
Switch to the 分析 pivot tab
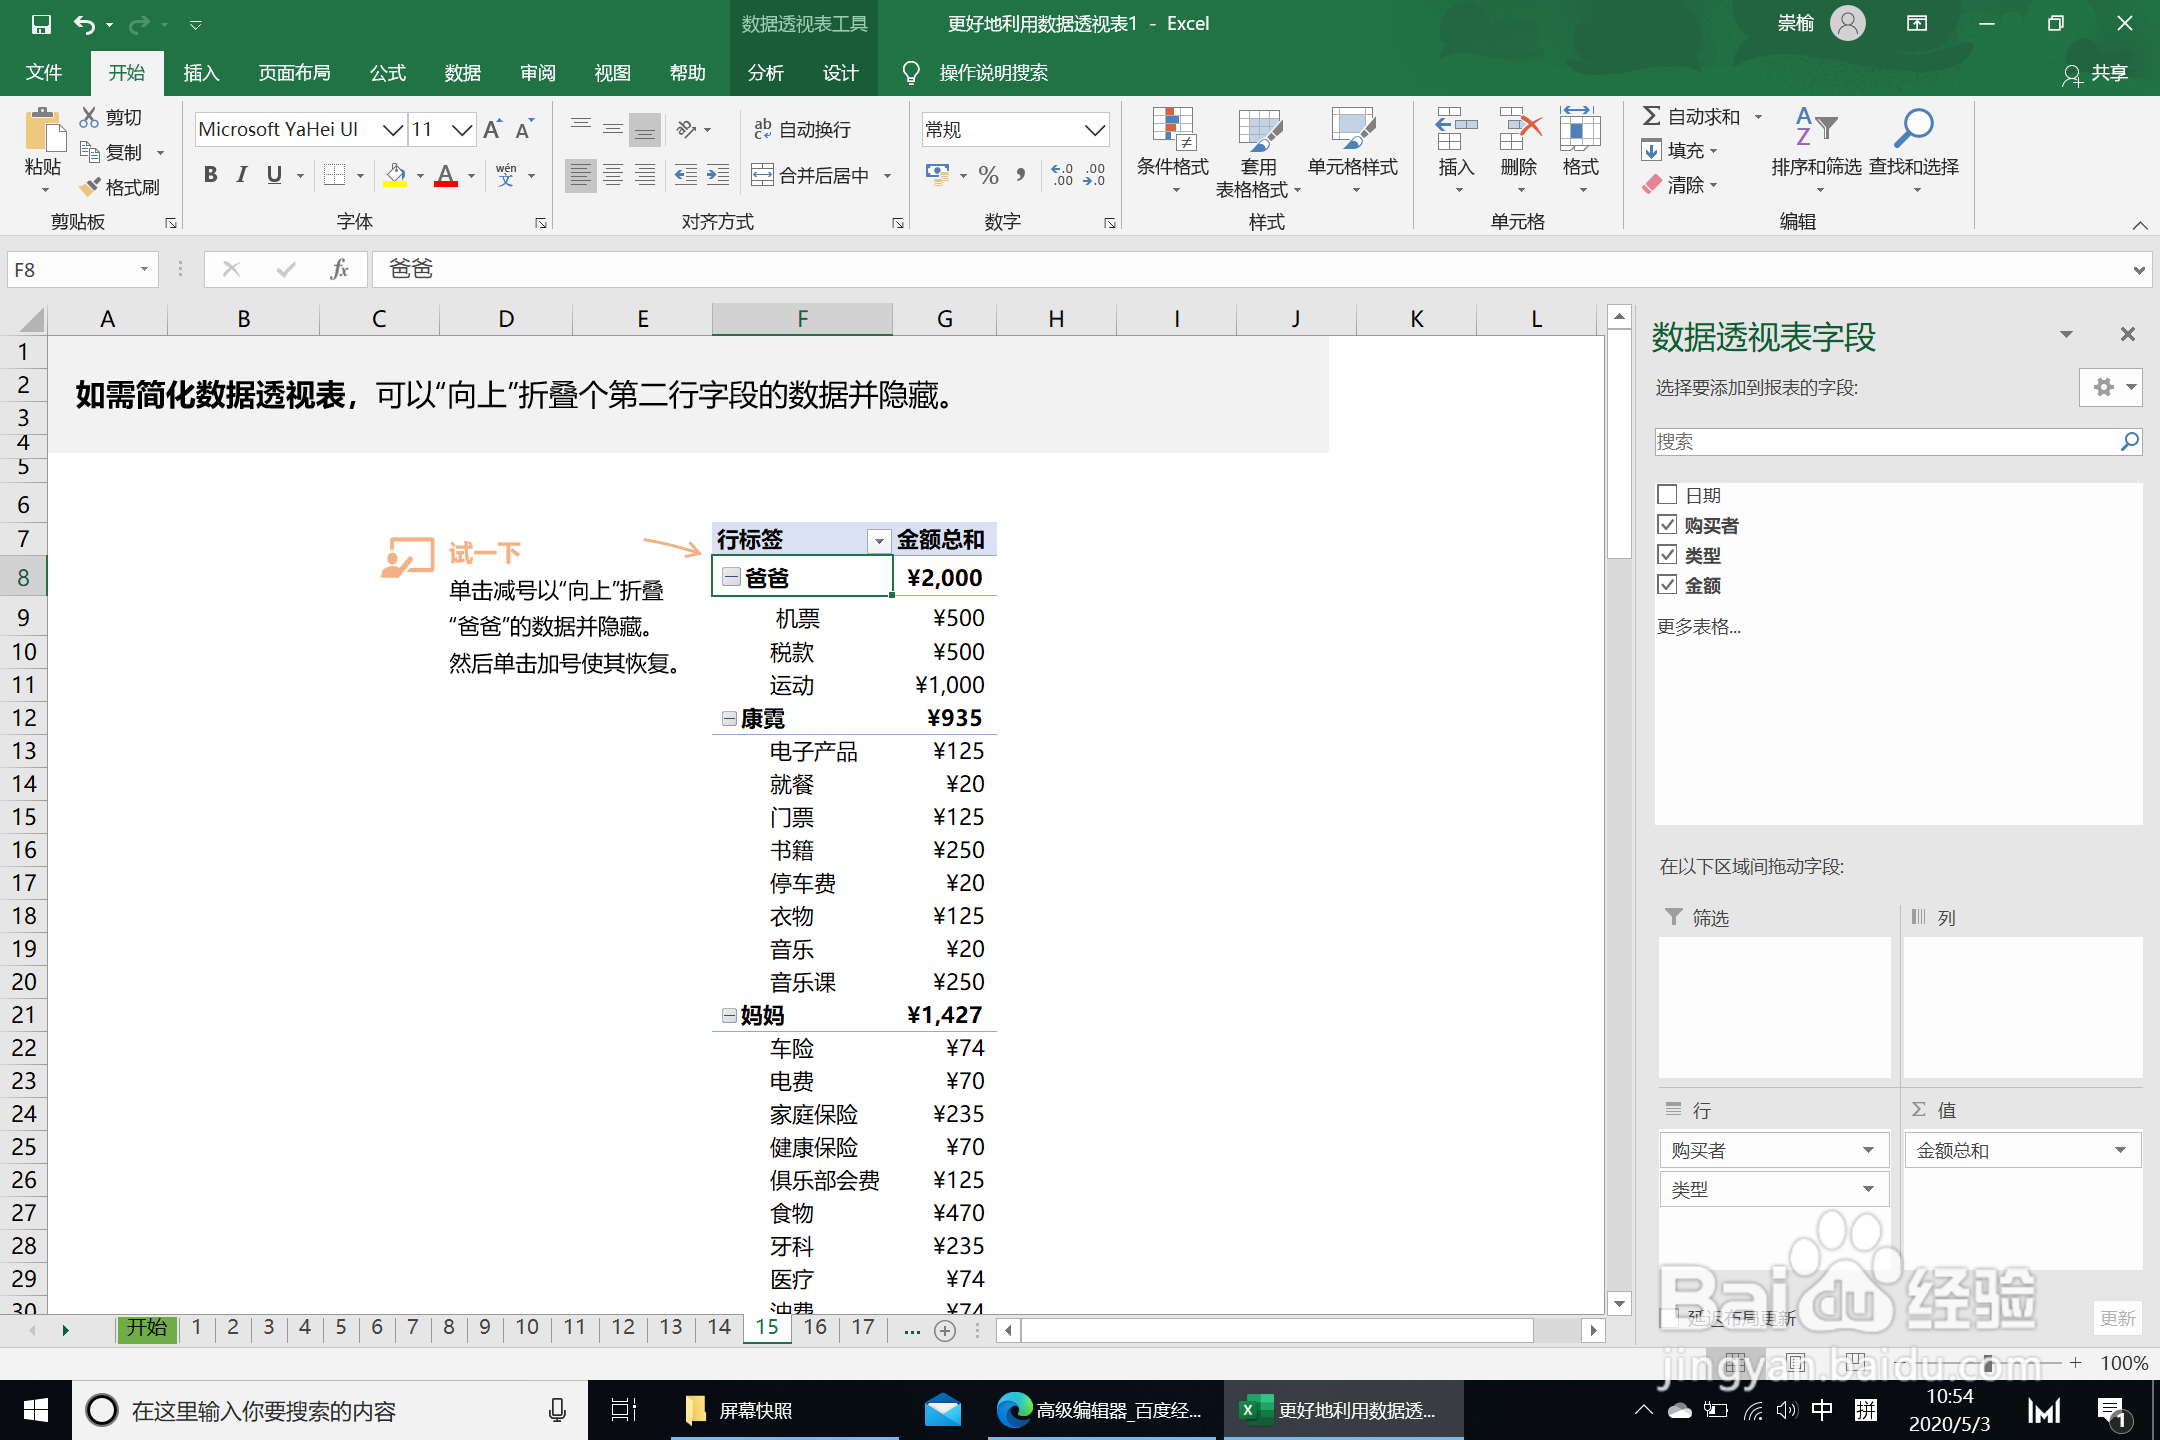(766, 73)
